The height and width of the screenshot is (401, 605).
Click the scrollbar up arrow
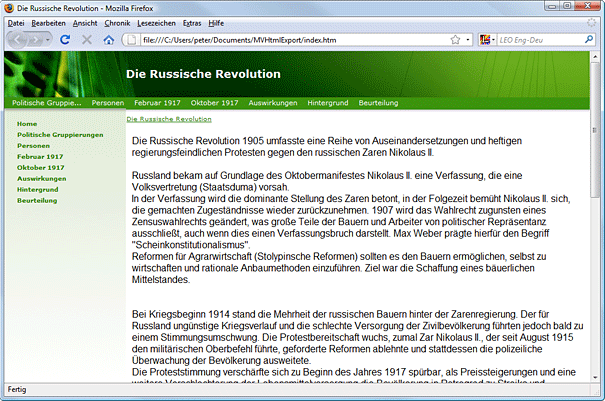(x=595, y=57)
